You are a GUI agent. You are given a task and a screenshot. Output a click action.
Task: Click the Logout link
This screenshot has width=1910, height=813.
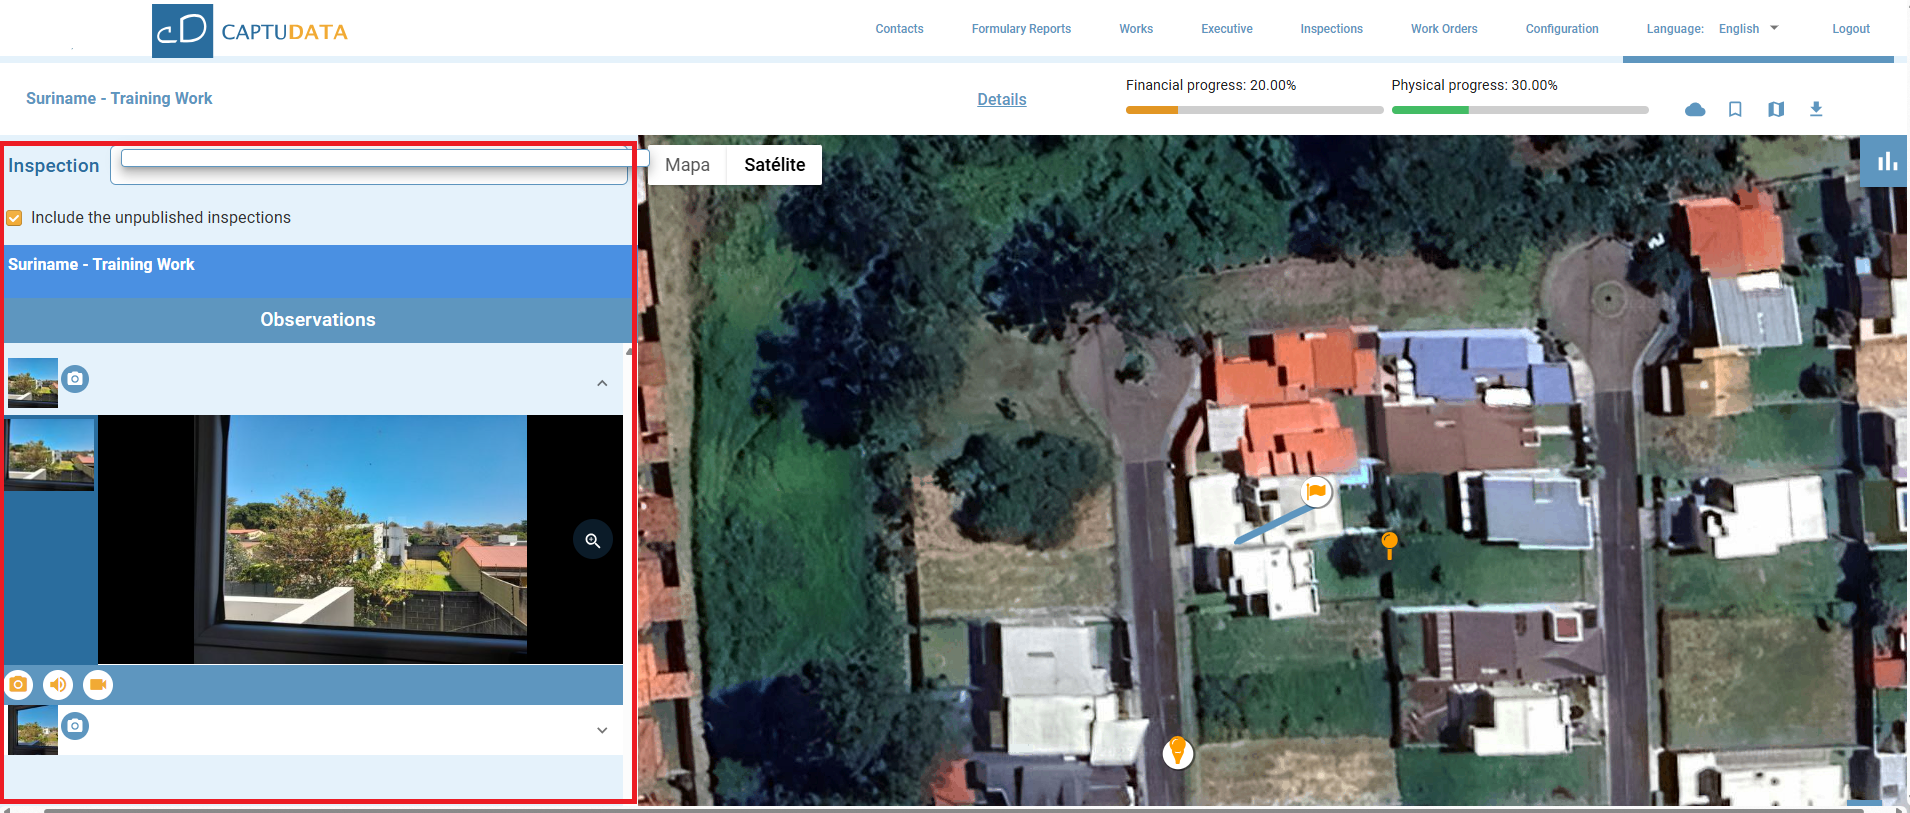pos(1850,29)
